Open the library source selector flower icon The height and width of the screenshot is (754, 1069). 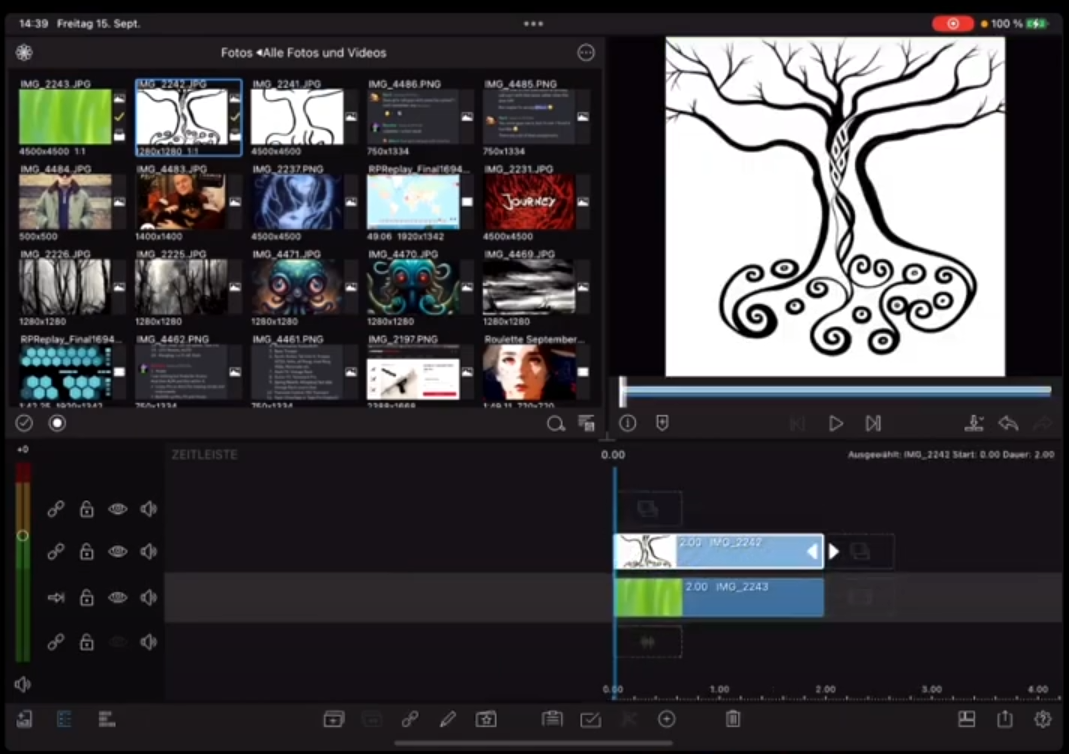point(24,53)
